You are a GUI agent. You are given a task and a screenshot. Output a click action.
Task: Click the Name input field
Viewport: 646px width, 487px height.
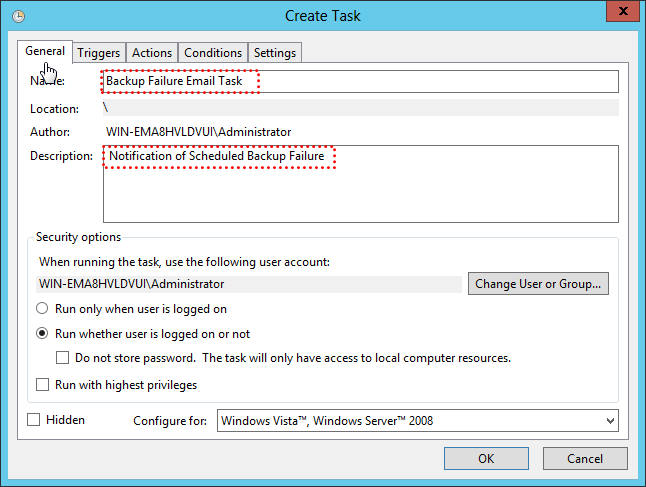click(360, 81)
